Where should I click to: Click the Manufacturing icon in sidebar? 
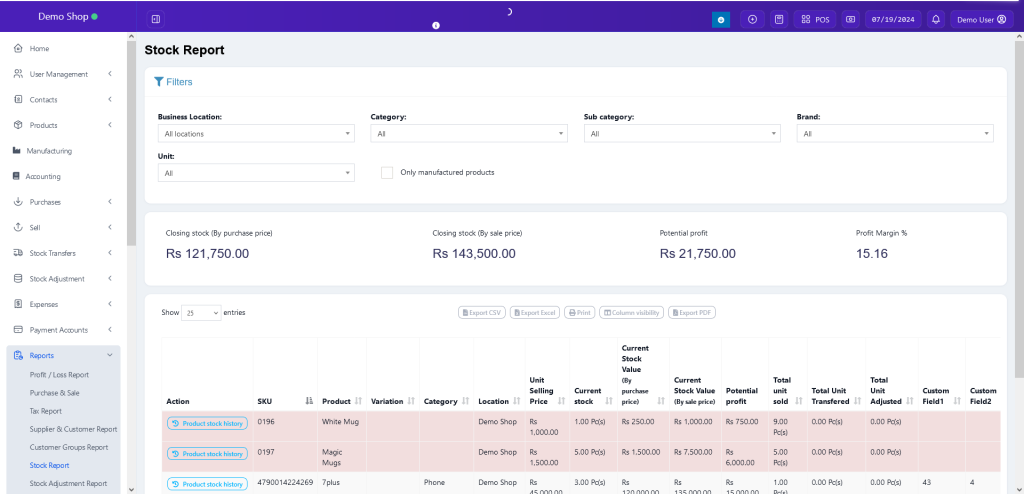coord(17,151)
